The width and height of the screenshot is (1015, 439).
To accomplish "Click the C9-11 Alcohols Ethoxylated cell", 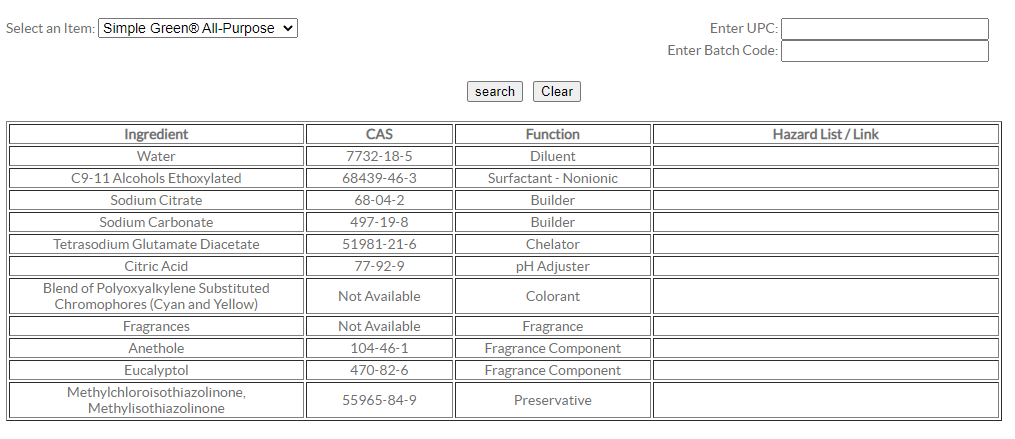I will click(156, 178).
